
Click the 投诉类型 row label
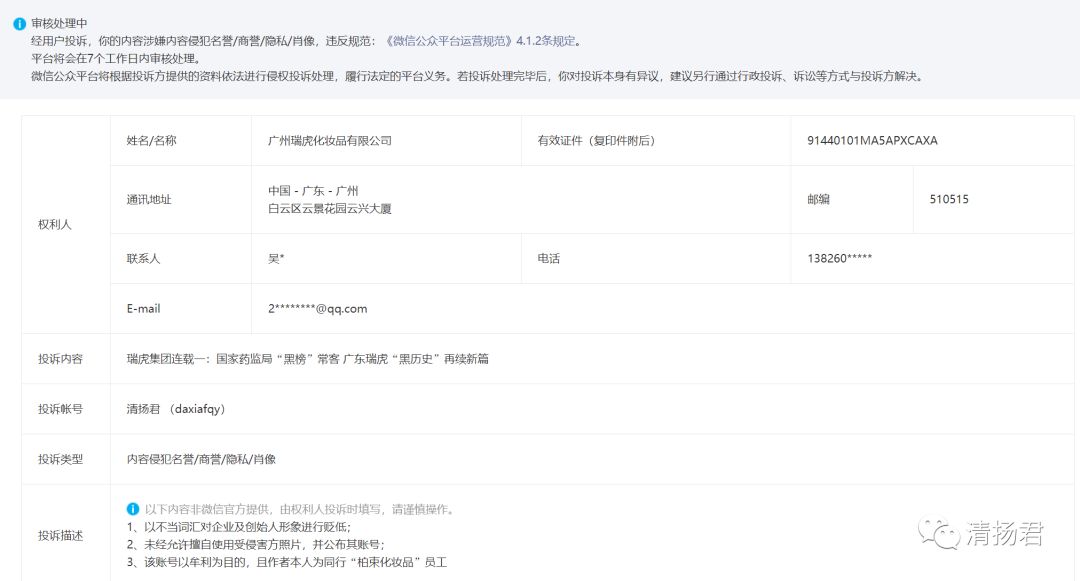pyautogui.click(x=61, y=459)
